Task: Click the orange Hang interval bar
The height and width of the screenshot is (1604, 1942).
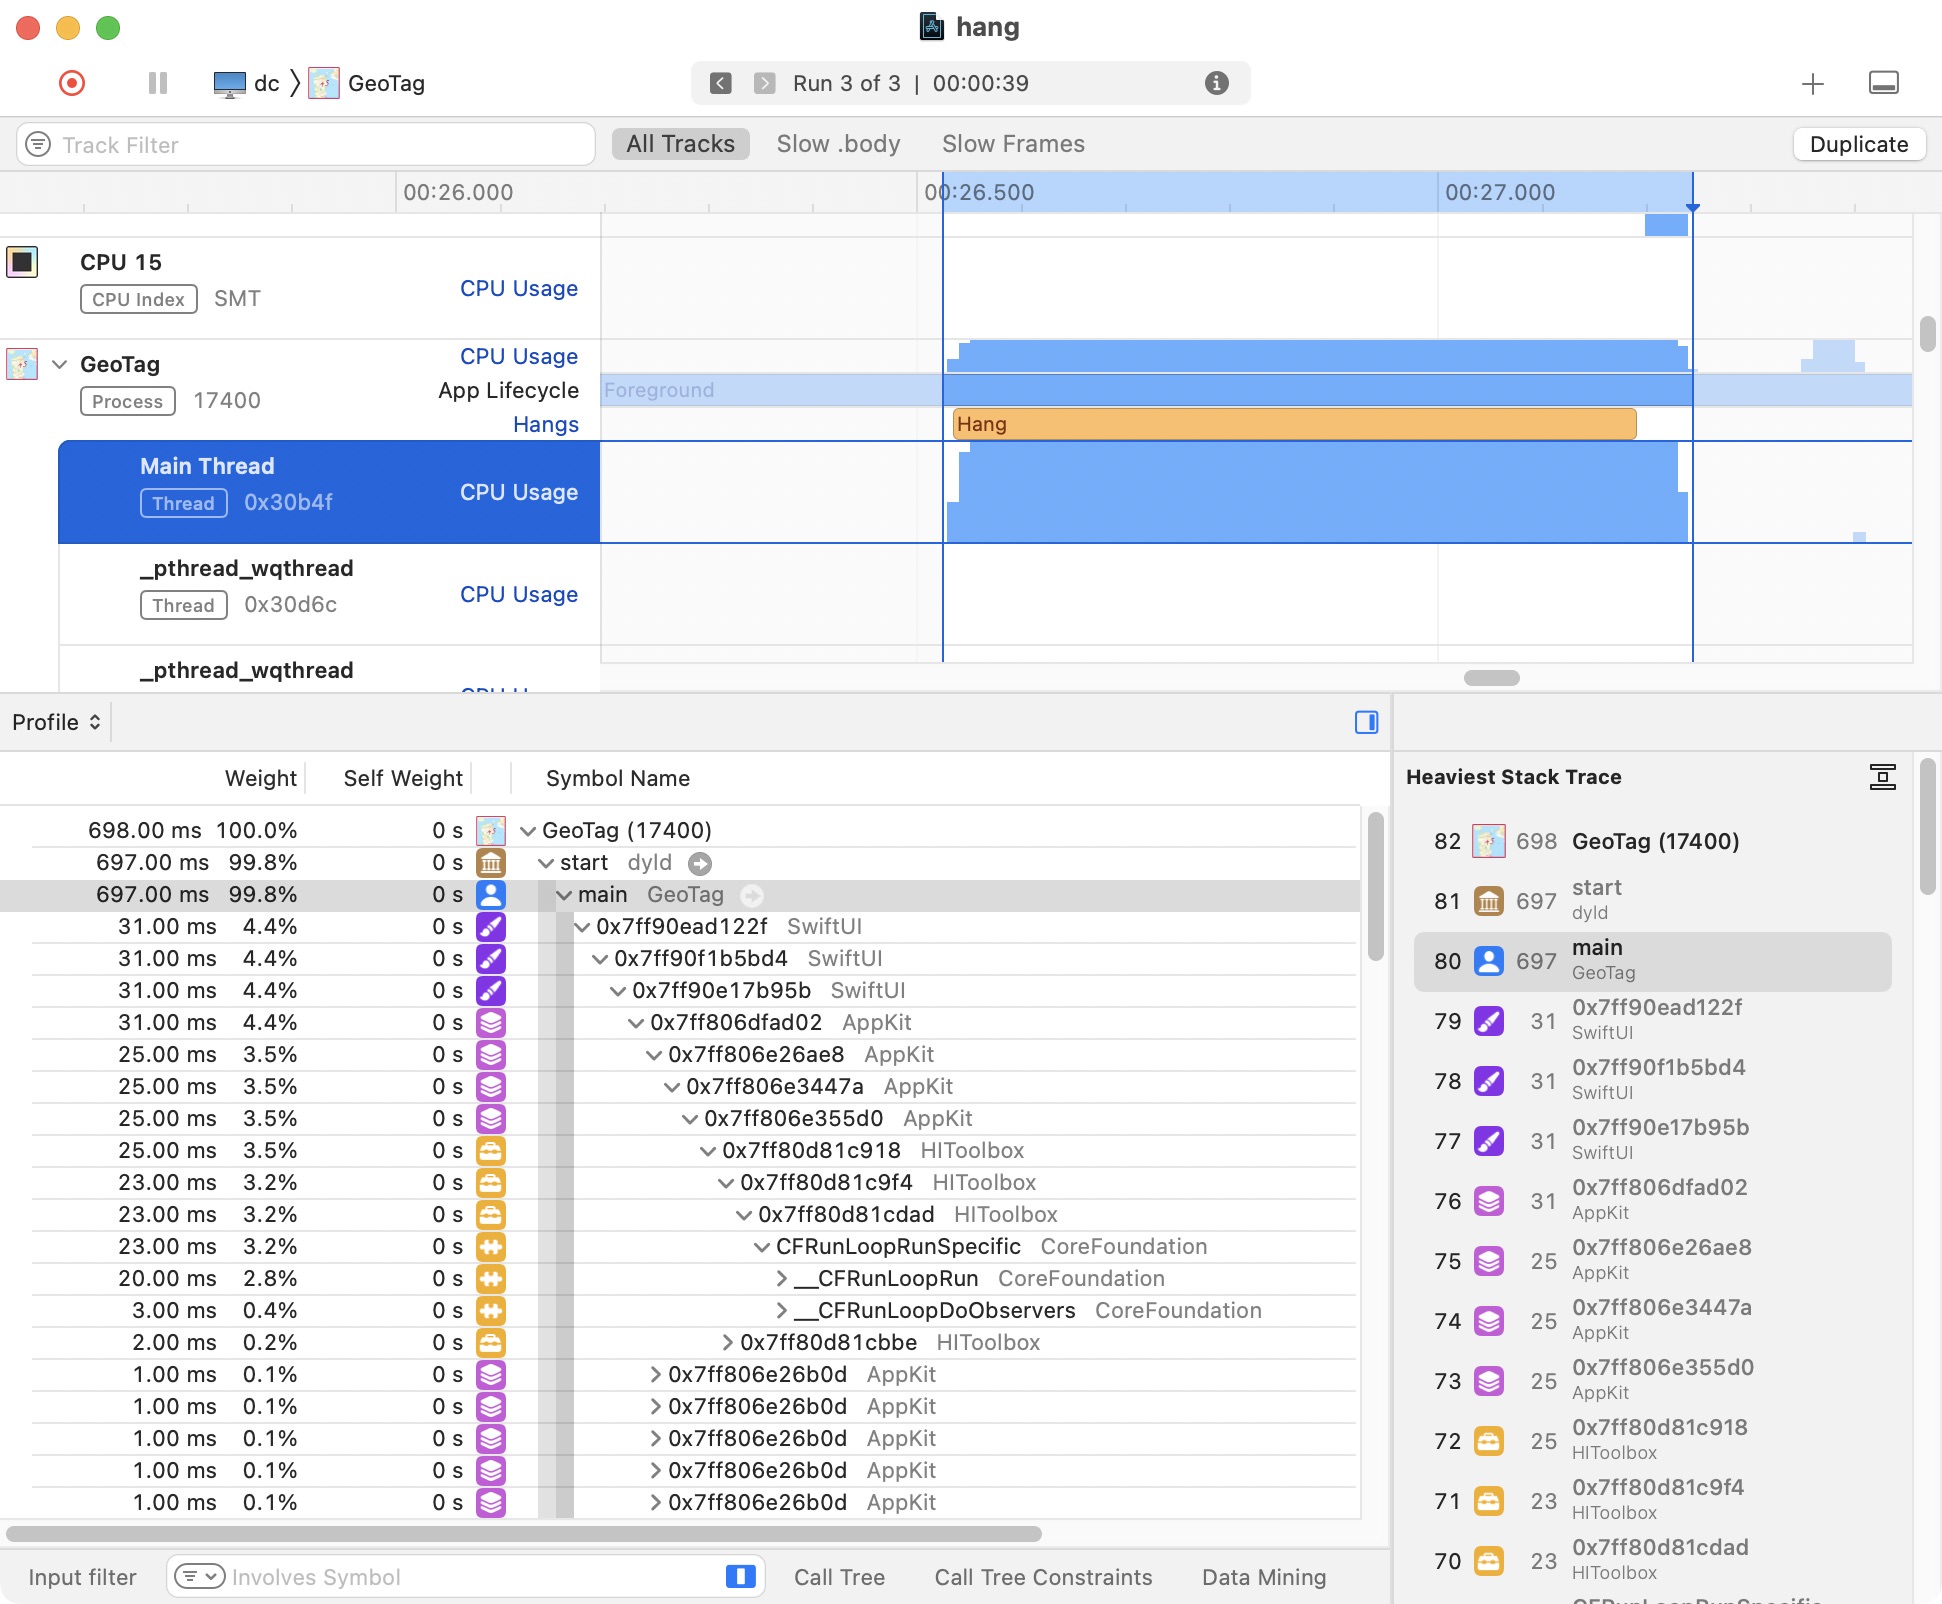Action: 1293,424
